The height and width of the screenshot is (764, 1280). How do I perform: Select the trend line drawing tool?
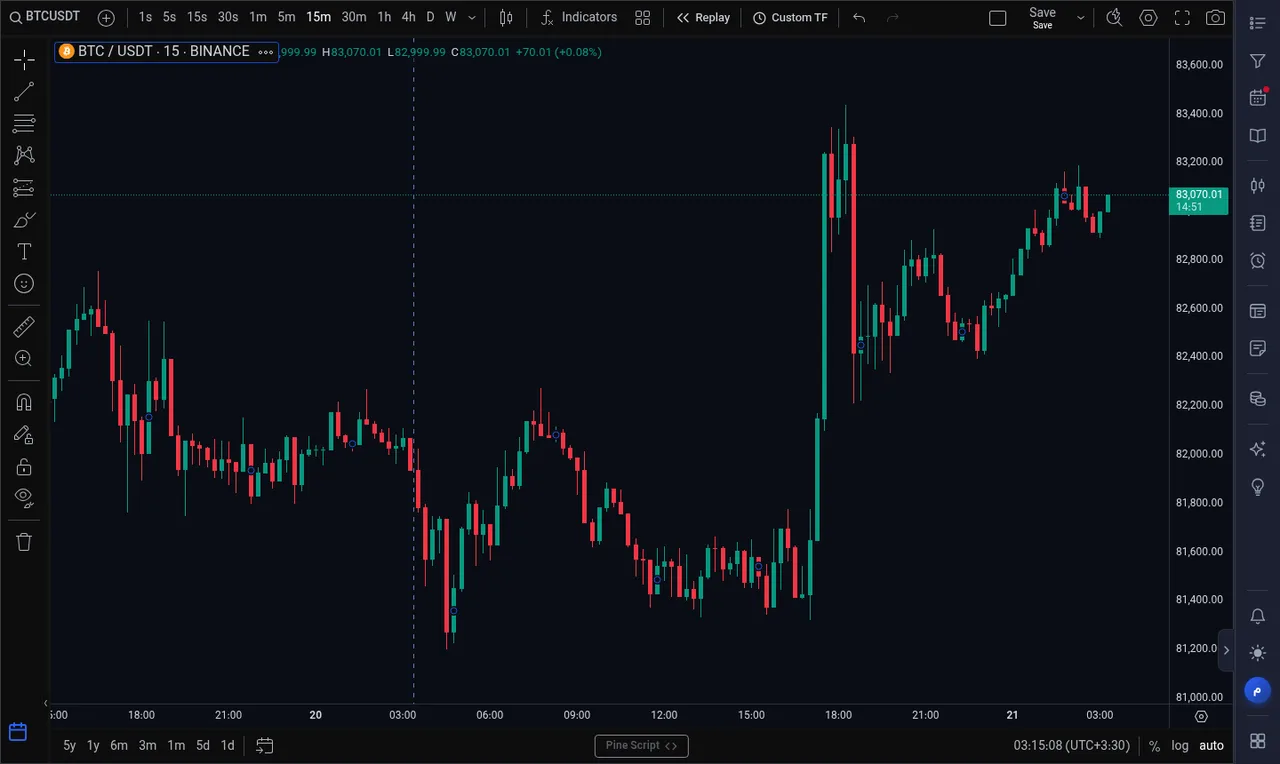pyautogui.click(x=24, y=92)
